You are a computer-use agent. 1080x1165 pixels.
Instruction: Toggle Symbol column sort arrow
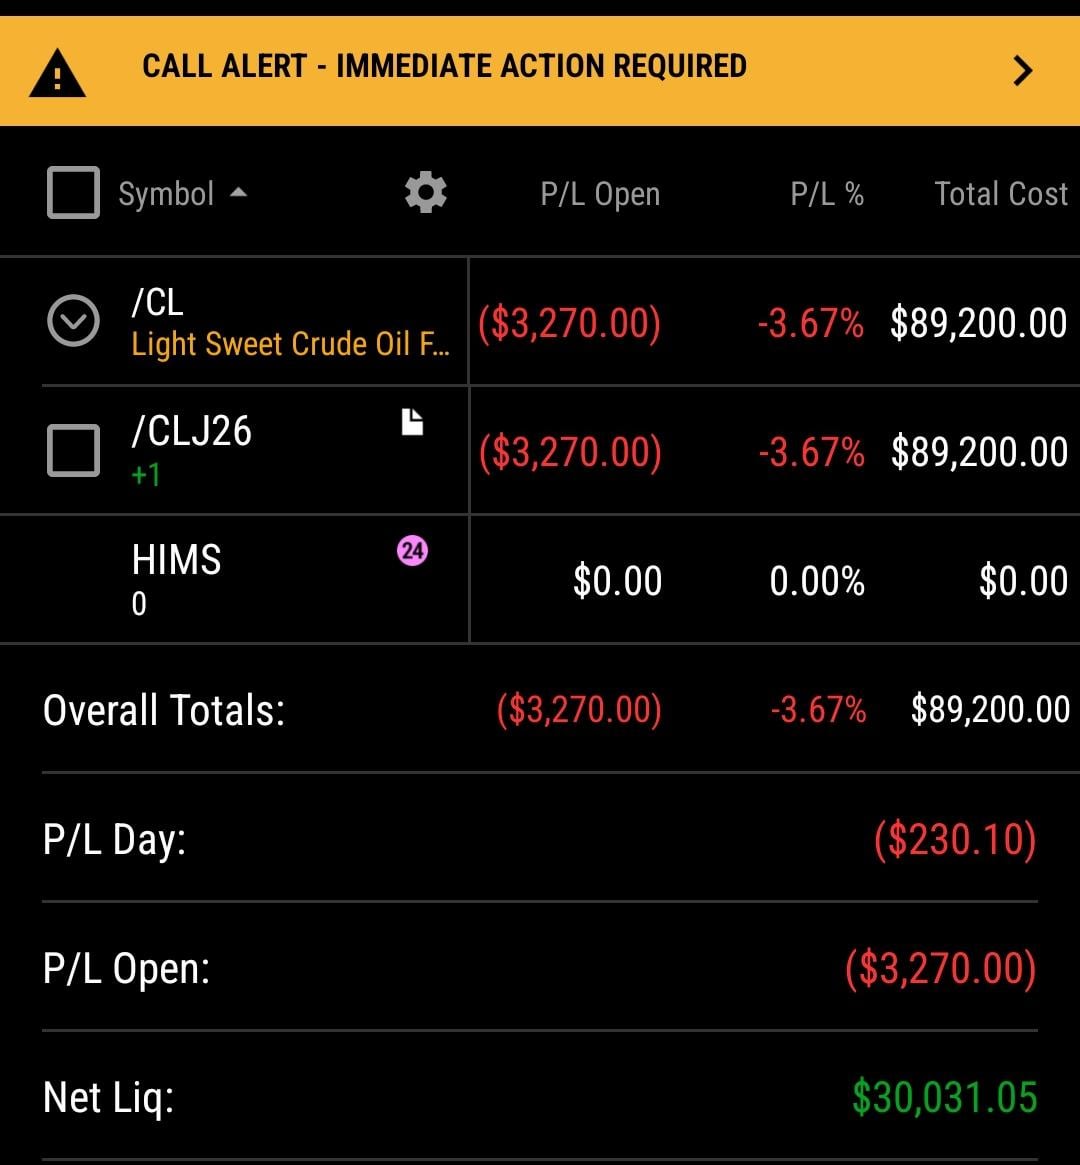[x=238, y=192]
